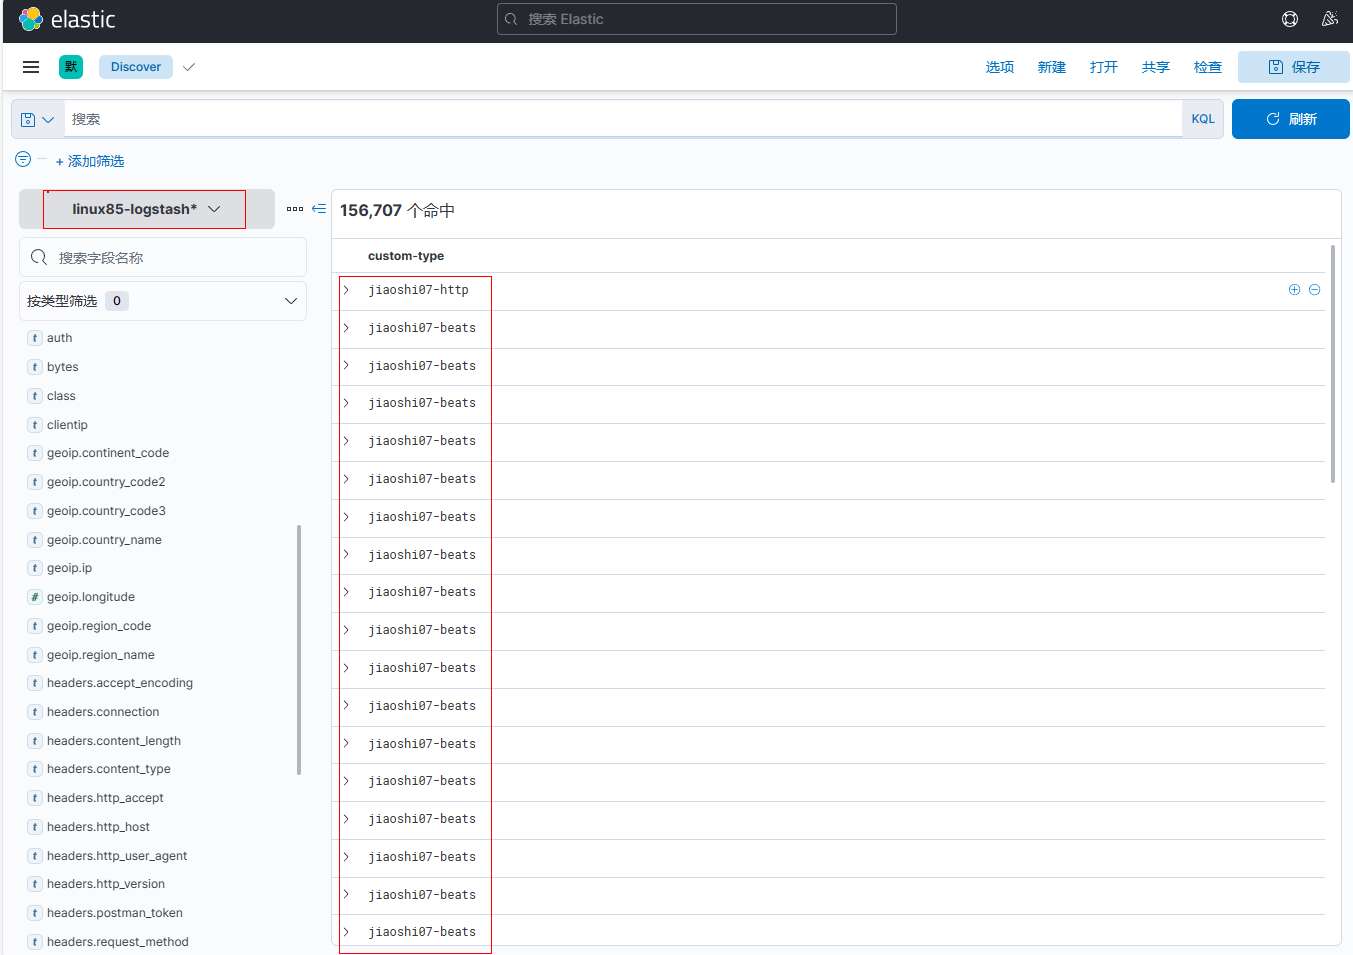Screen dimensions: 1353x955
Task: Open the hamburger navigation menu
Action: point(31,67)
